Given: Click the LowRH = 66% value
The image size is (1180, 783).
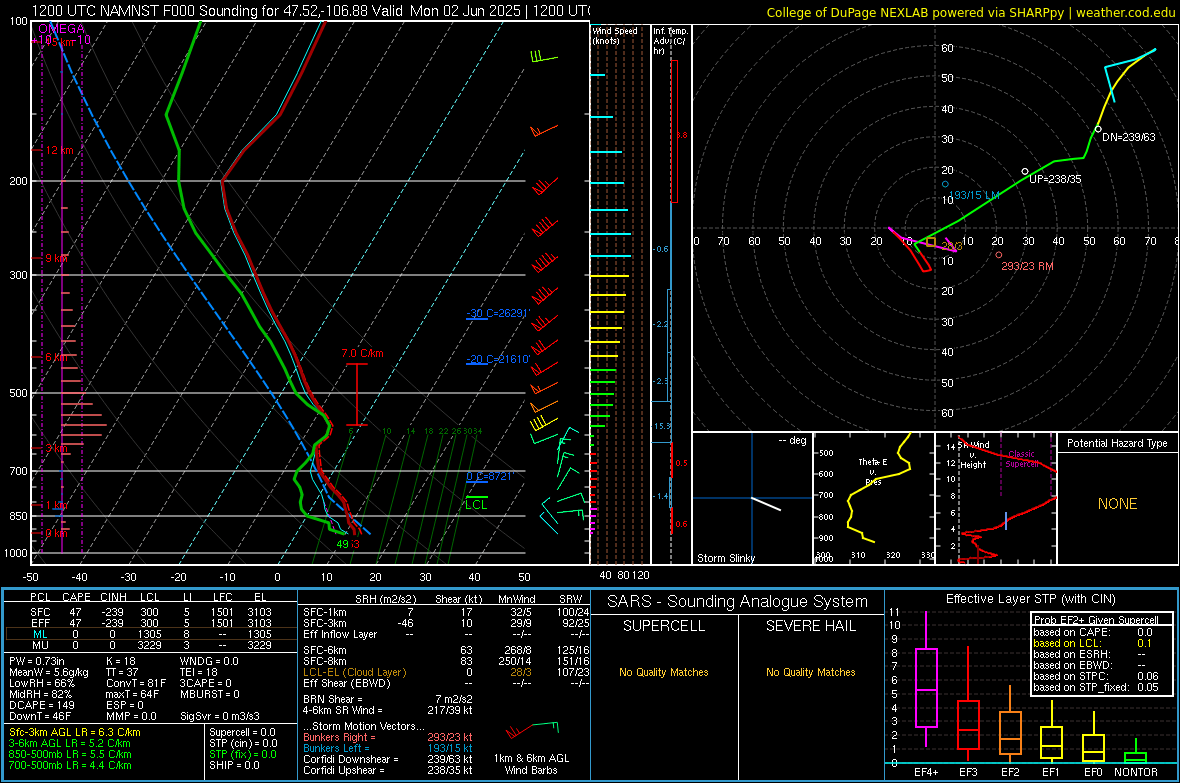Looking at the screenshot, I should [x=42, y=684].
